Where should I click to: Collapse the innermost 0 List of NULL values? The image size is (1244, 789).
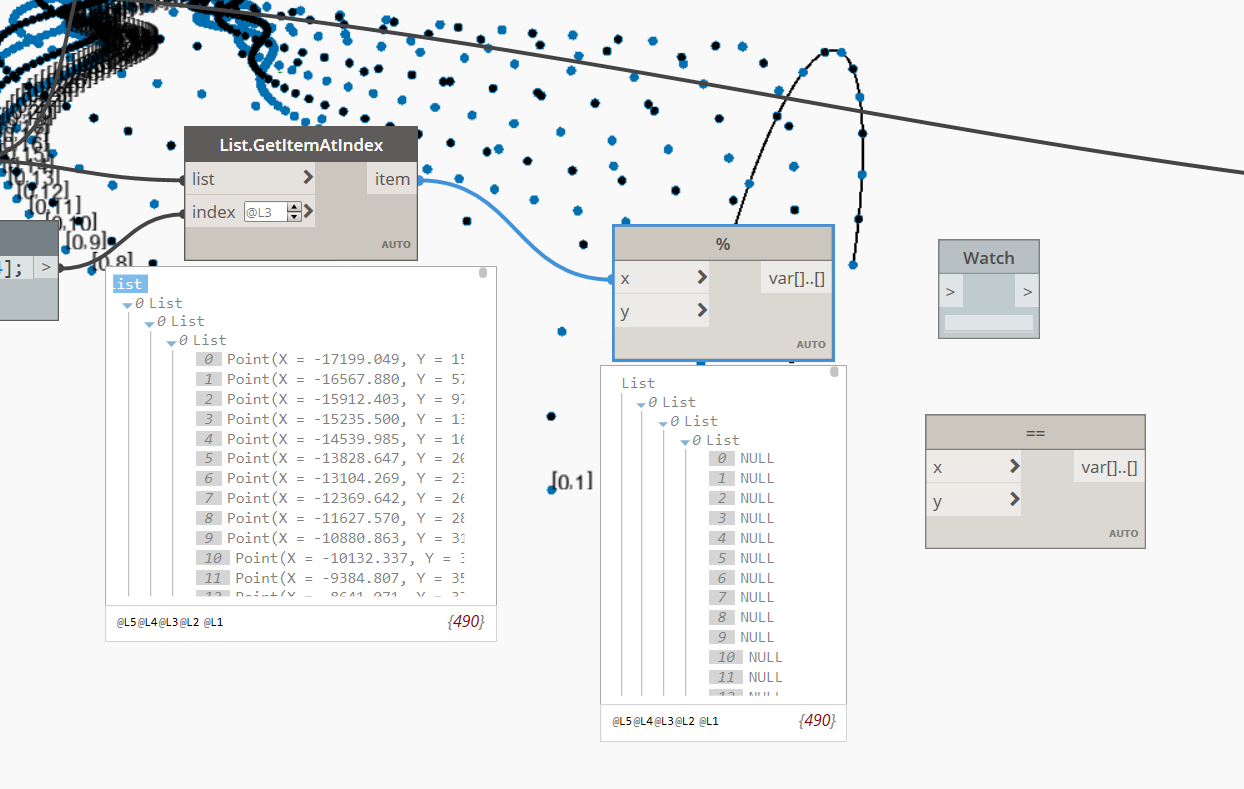pos(685,441)
